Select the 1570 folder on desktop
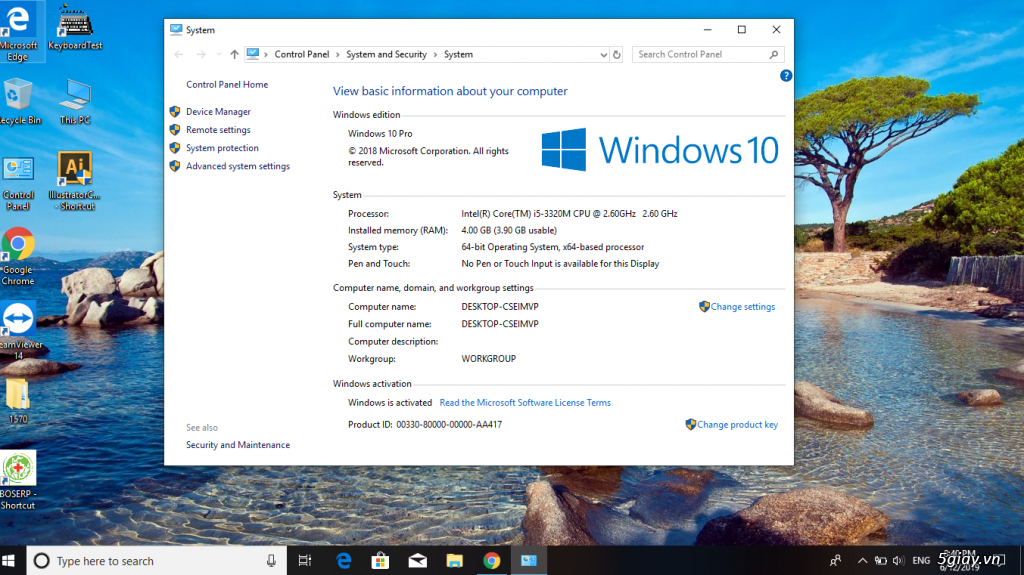 (x=18, y=401)
